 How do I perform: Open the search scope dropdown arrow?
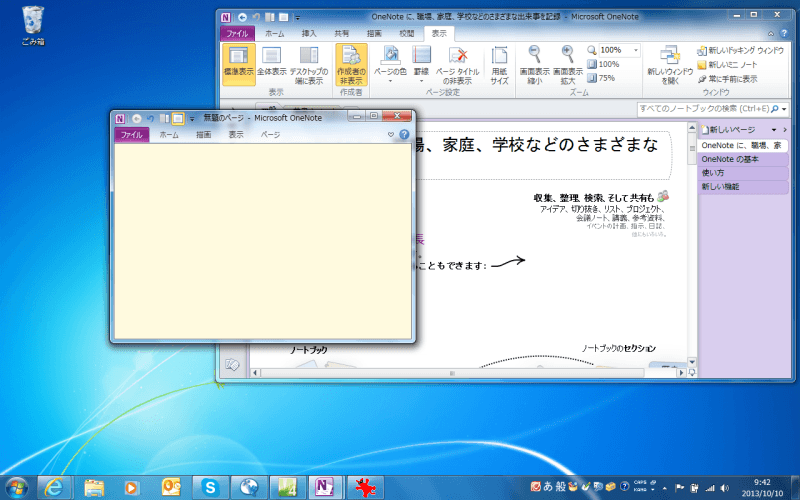(x=784, y=109)
